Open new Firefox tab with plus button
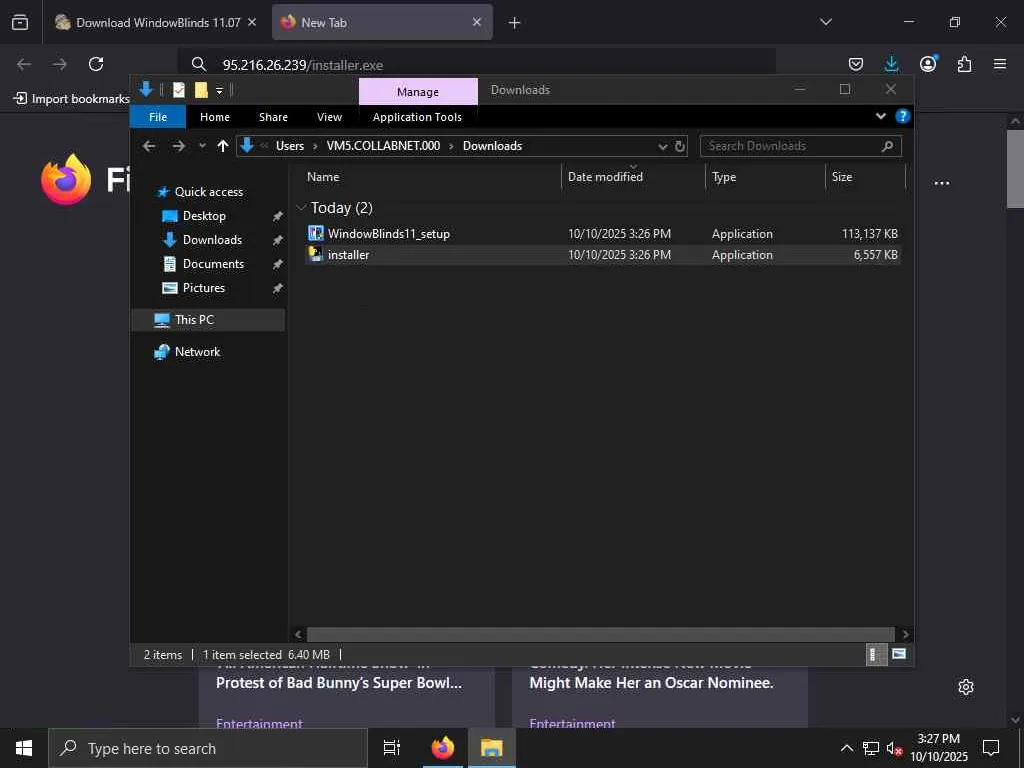 point(515,23)
